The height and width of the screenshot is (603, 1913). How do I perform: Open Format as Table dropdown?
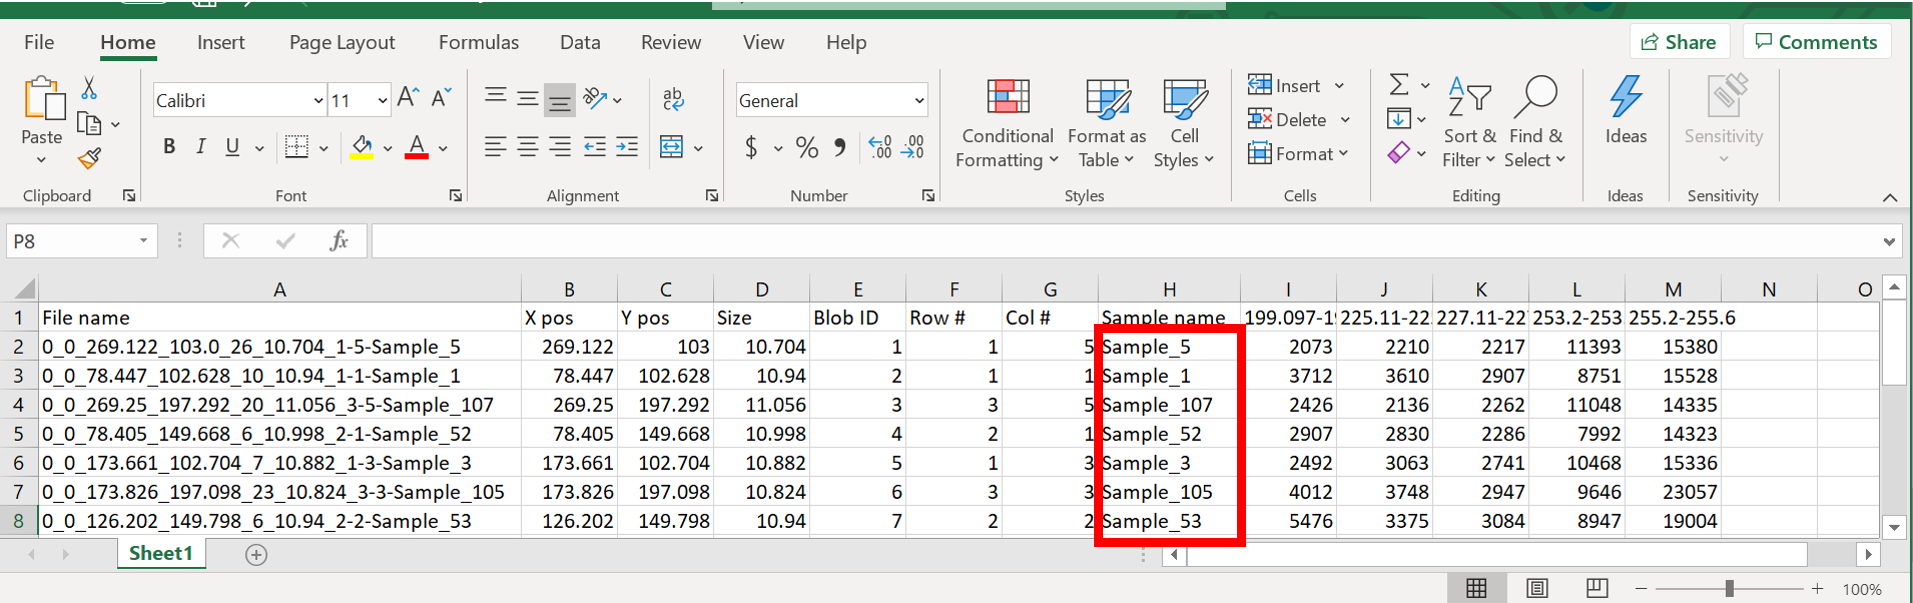1106,123
